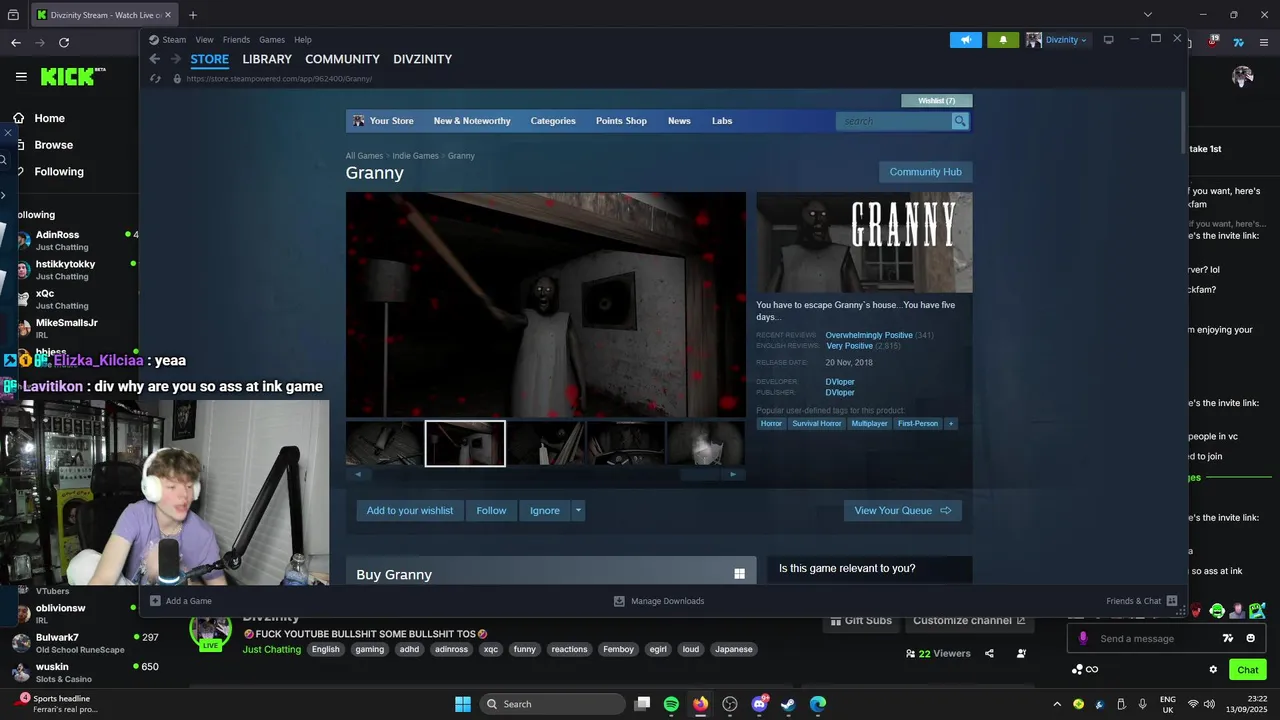This screenshot has width=1280, height=720.
Task: Enter Steam Big Picture mode
Action: (1108, 40)
